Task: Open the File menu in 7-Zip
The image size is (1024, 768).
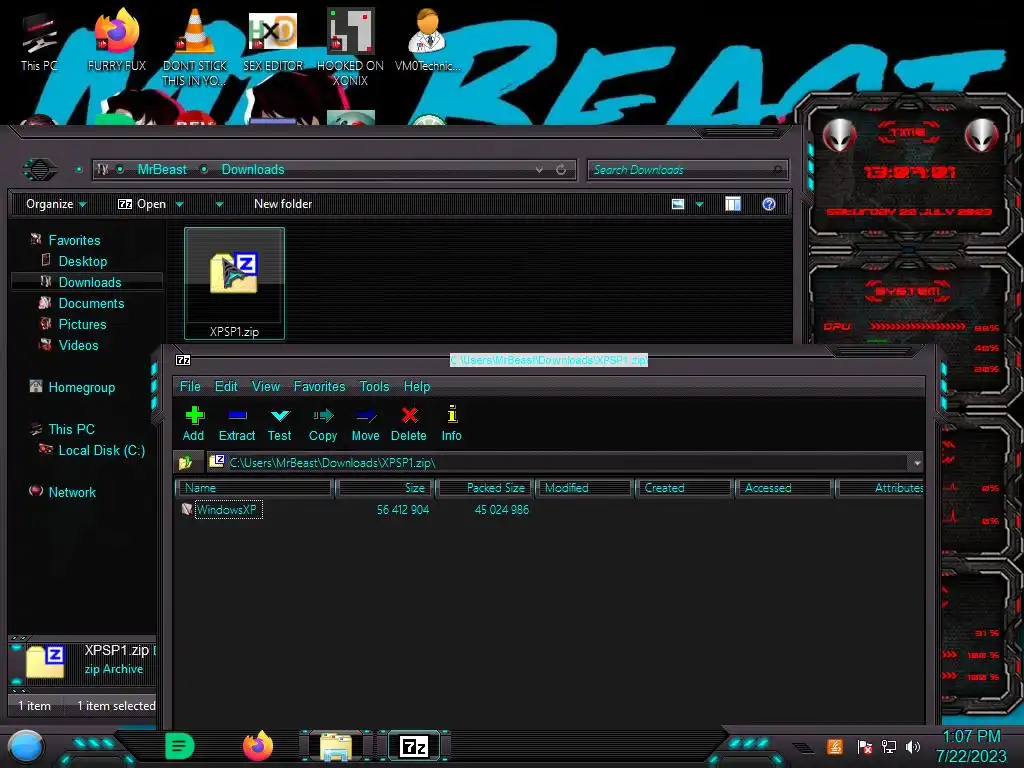Action: click(190, 387)
